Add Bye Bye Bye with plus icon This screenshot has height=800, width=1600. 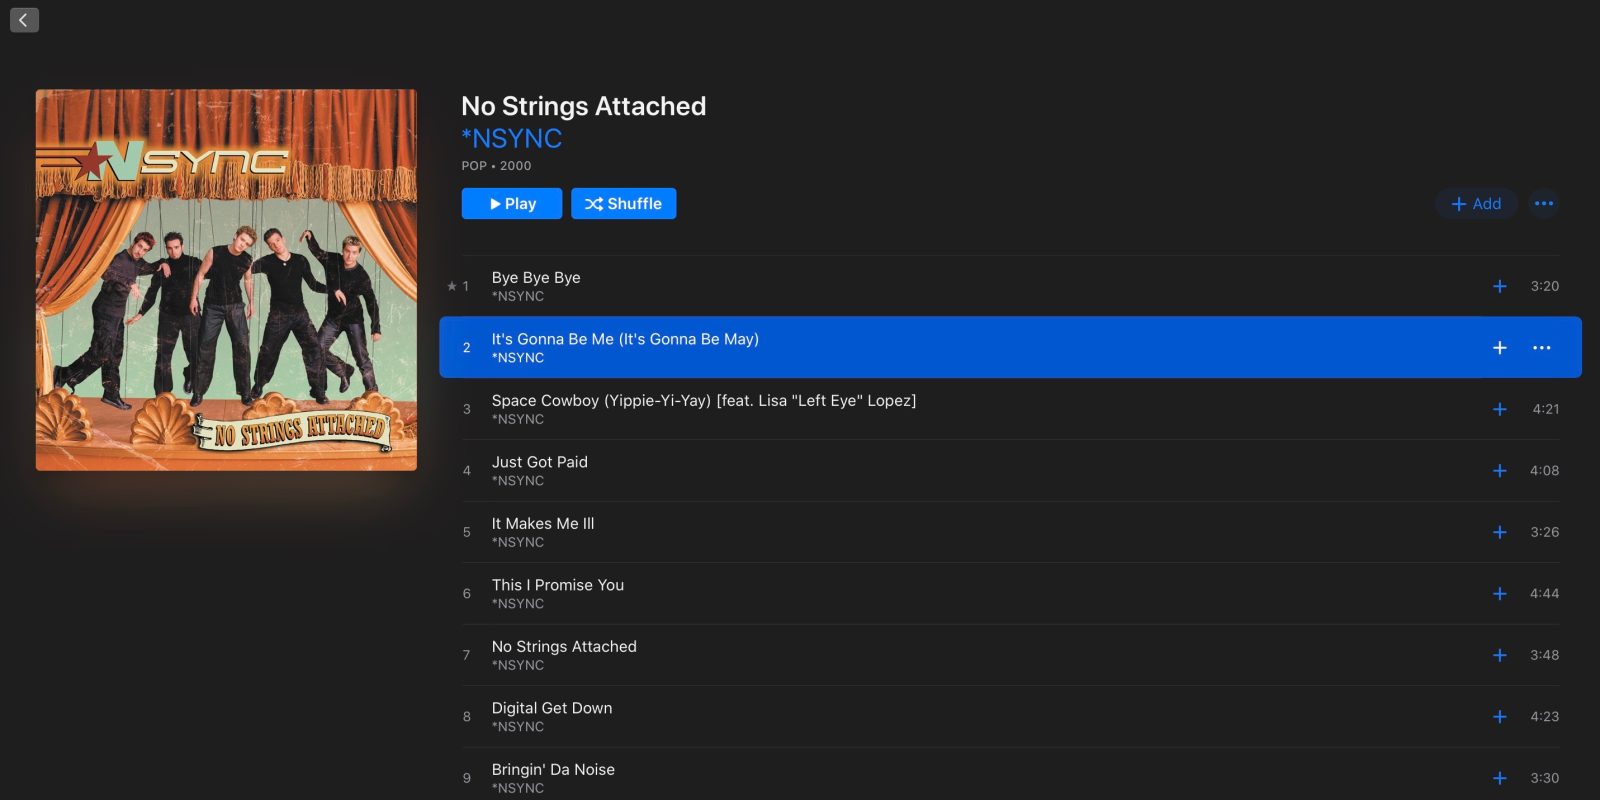(1499, 286)
